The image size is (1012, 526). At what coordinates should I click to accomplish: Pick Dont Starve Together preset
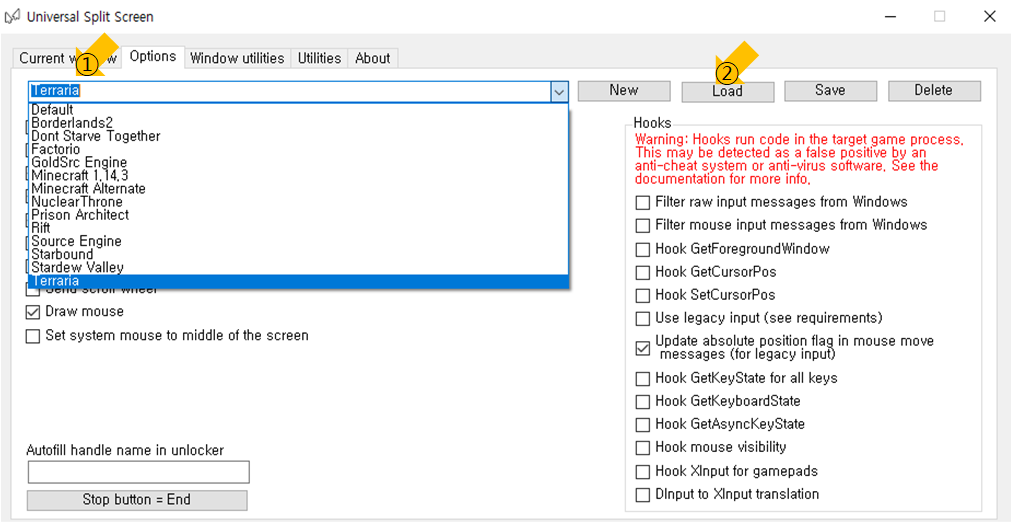click(298, 136)
